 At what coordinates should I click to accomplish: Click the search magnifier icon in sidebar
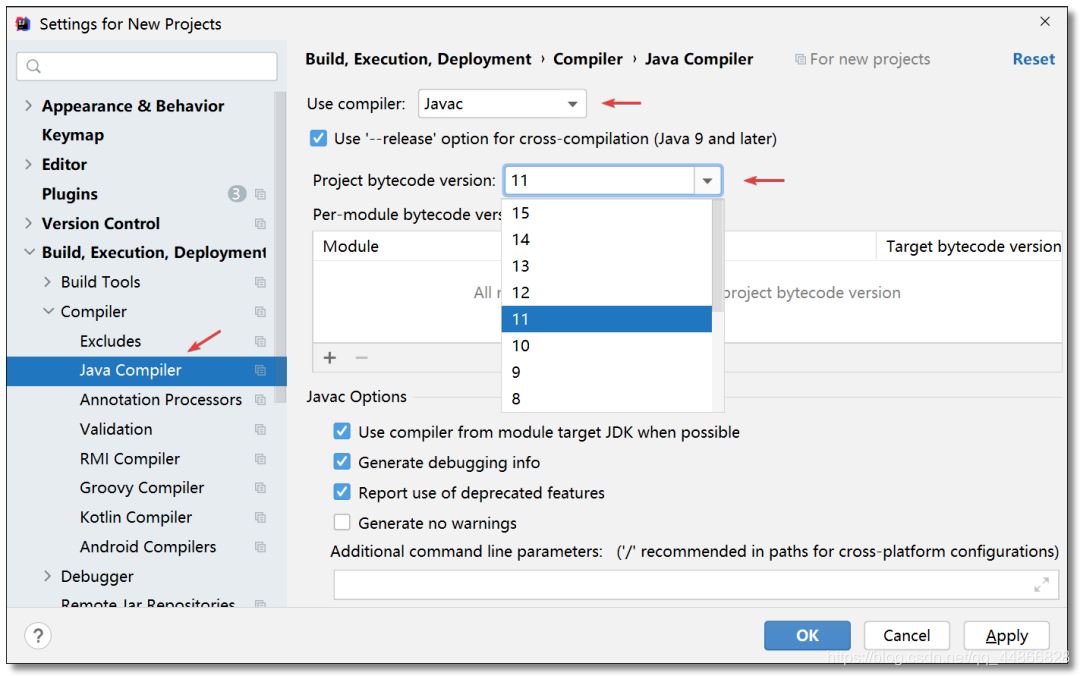pos(34,67)
